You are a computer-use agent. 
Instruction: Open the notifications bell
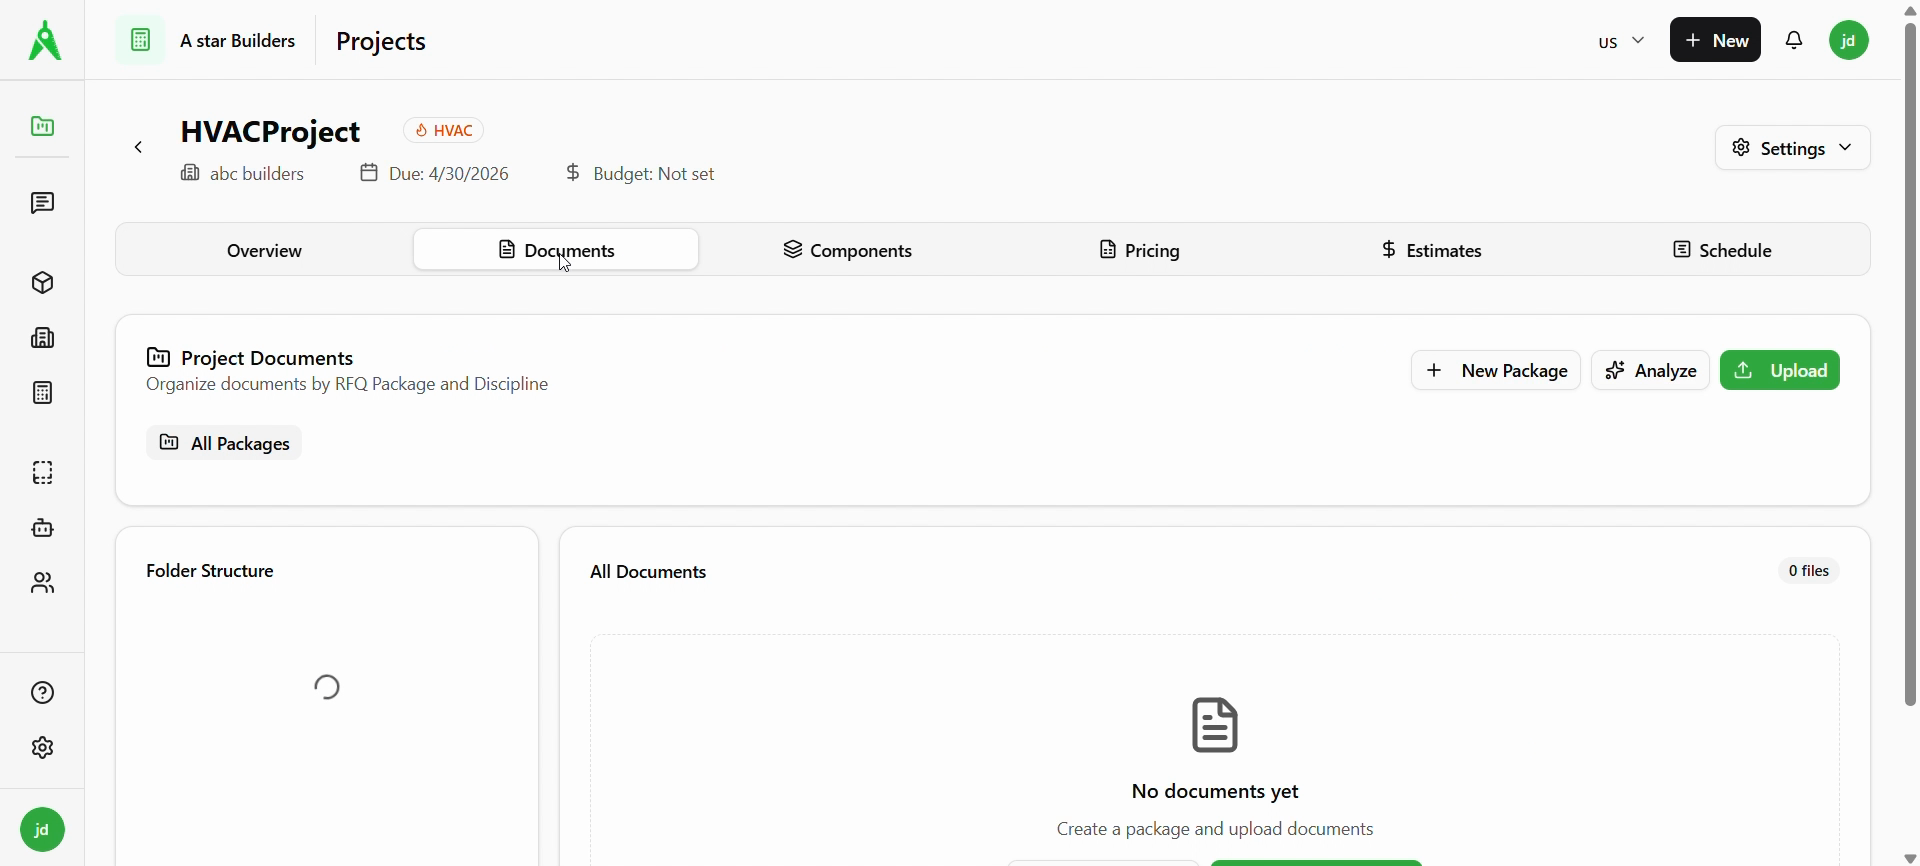(1795, 41)
